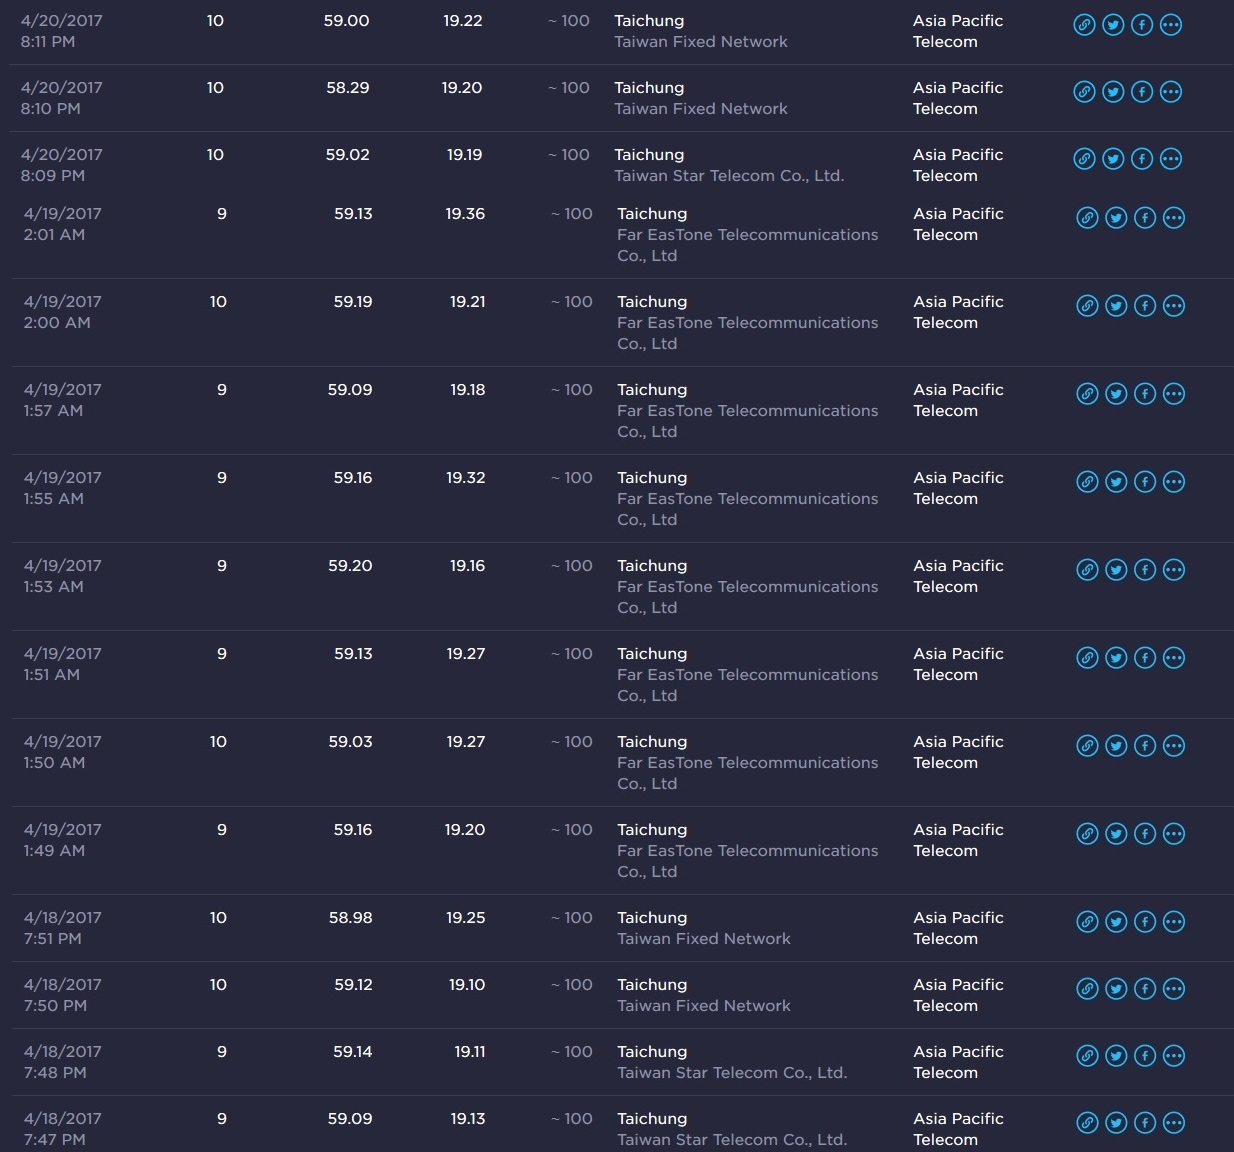This screenshot has width=1234, height=1152.
Task: Copy result link for 7:48 PM test
Action: coord(1087,1056)
